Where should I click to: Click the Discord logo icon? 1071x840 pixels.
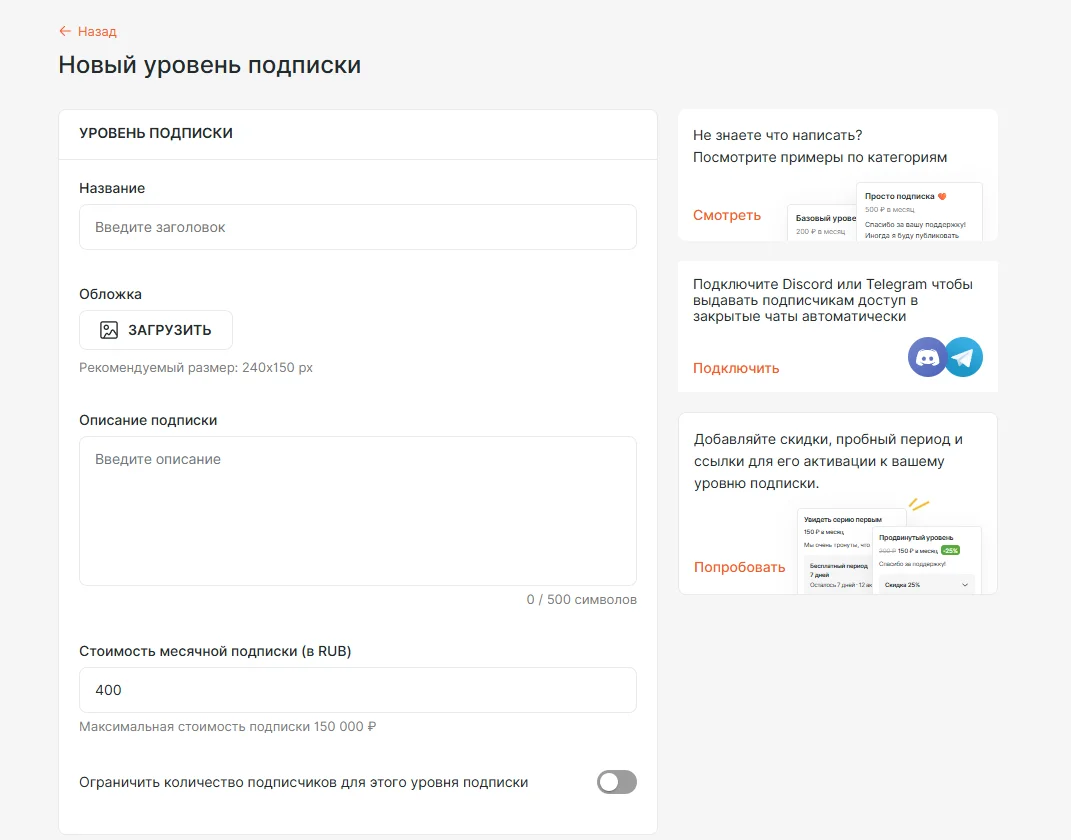pyautogui.click(x=927, y=357)
